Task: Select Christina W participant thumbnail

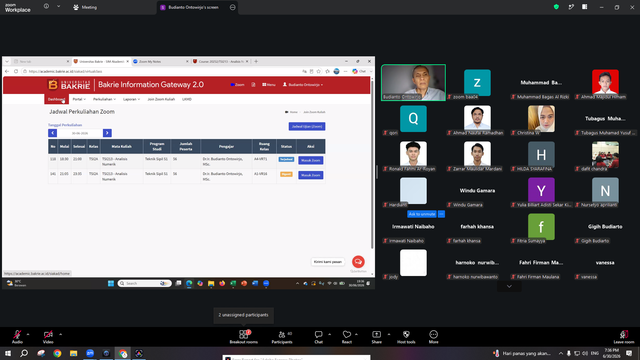Action: 541,119
